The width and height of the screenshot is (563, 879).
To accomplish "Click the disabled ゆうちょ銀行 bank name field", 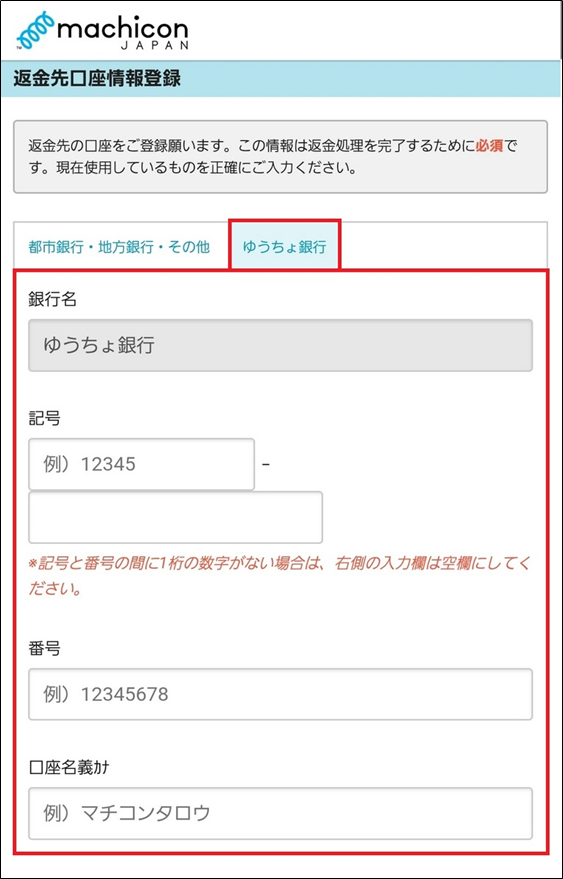I will (280, 345).
